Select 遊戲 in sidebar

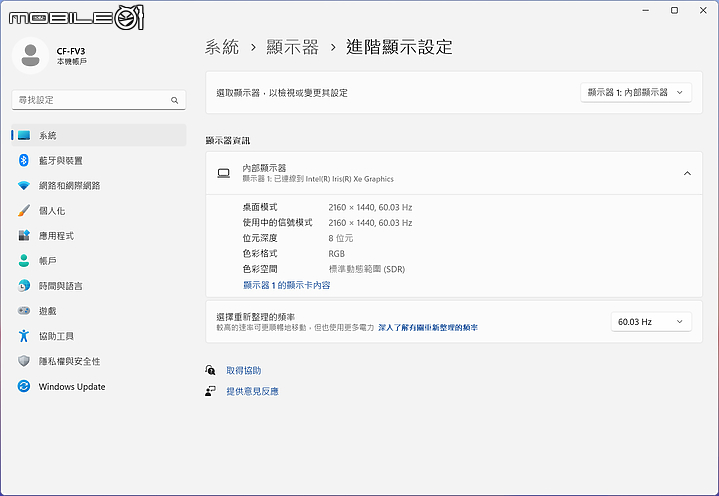(99, 311)
